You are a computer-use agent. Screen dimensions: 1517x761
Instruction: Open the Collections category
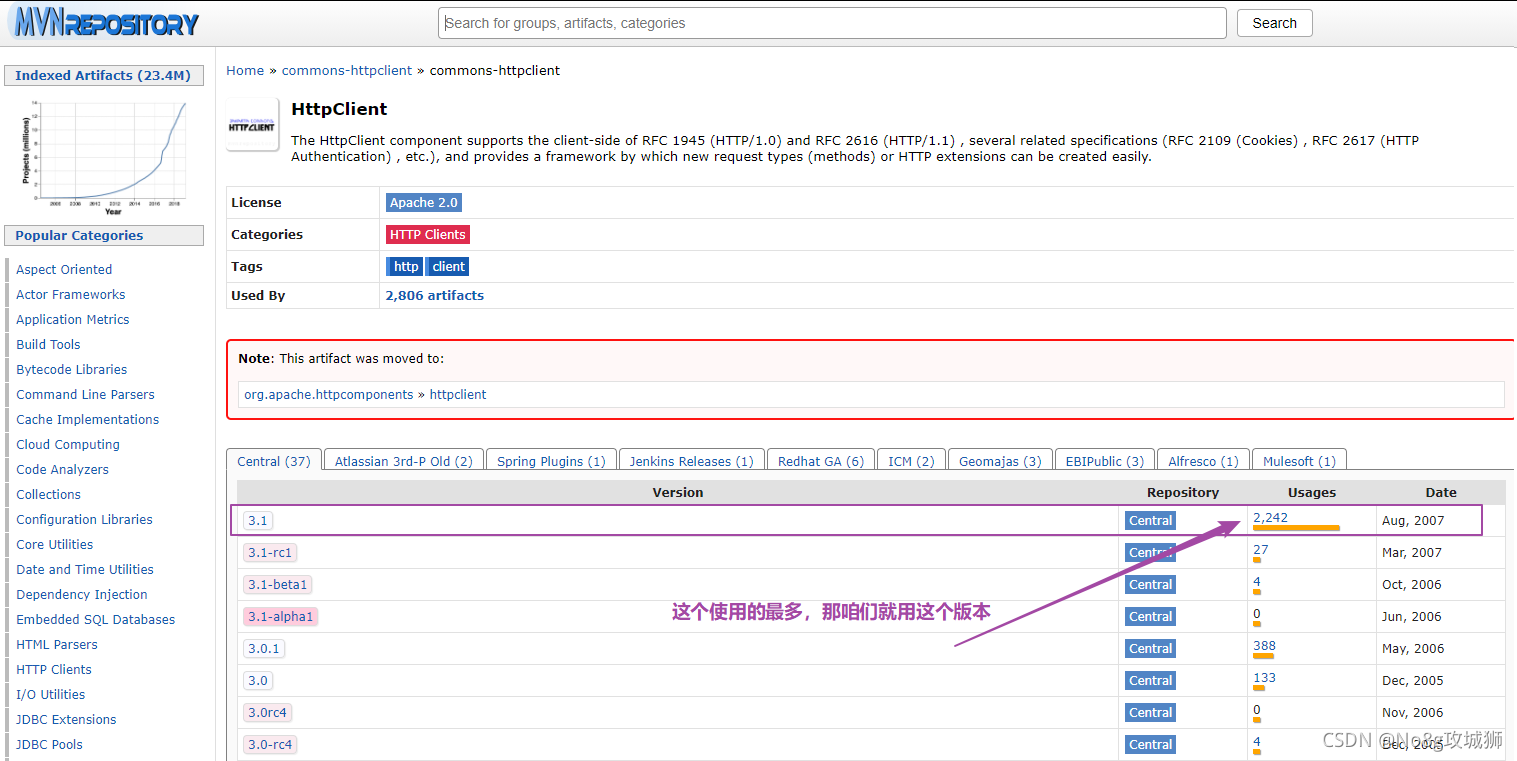(x=48, y=494)
